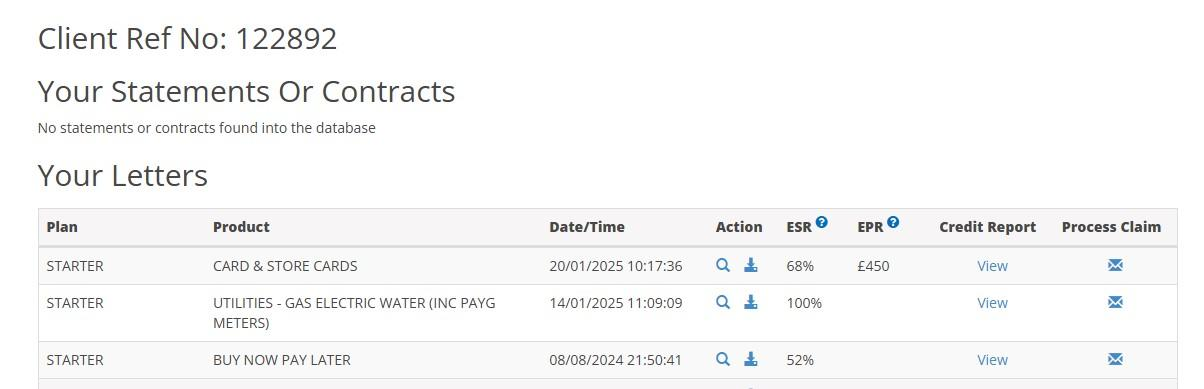Select the Product column header

(x=241, y=227)
